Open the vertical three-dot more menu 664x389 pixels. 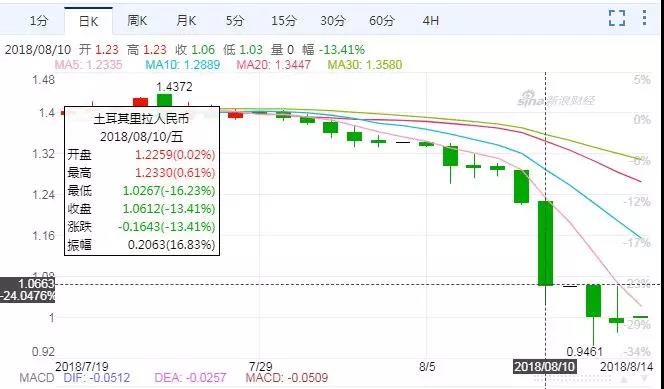point(645,18)
